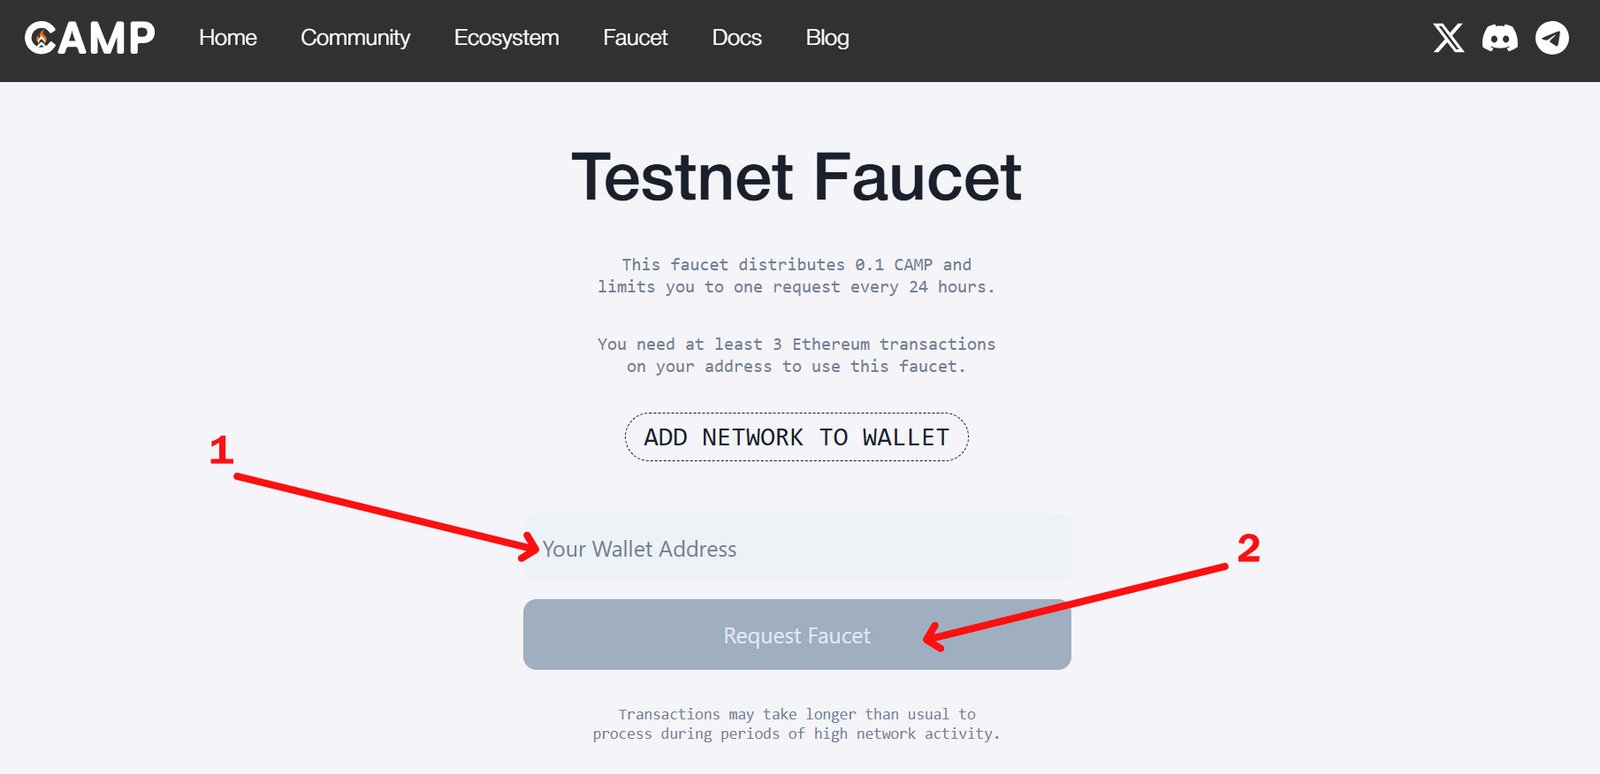Click Add Network to Wallet button
This screenshot has width=1600, height=774.
tap(796, 437)
